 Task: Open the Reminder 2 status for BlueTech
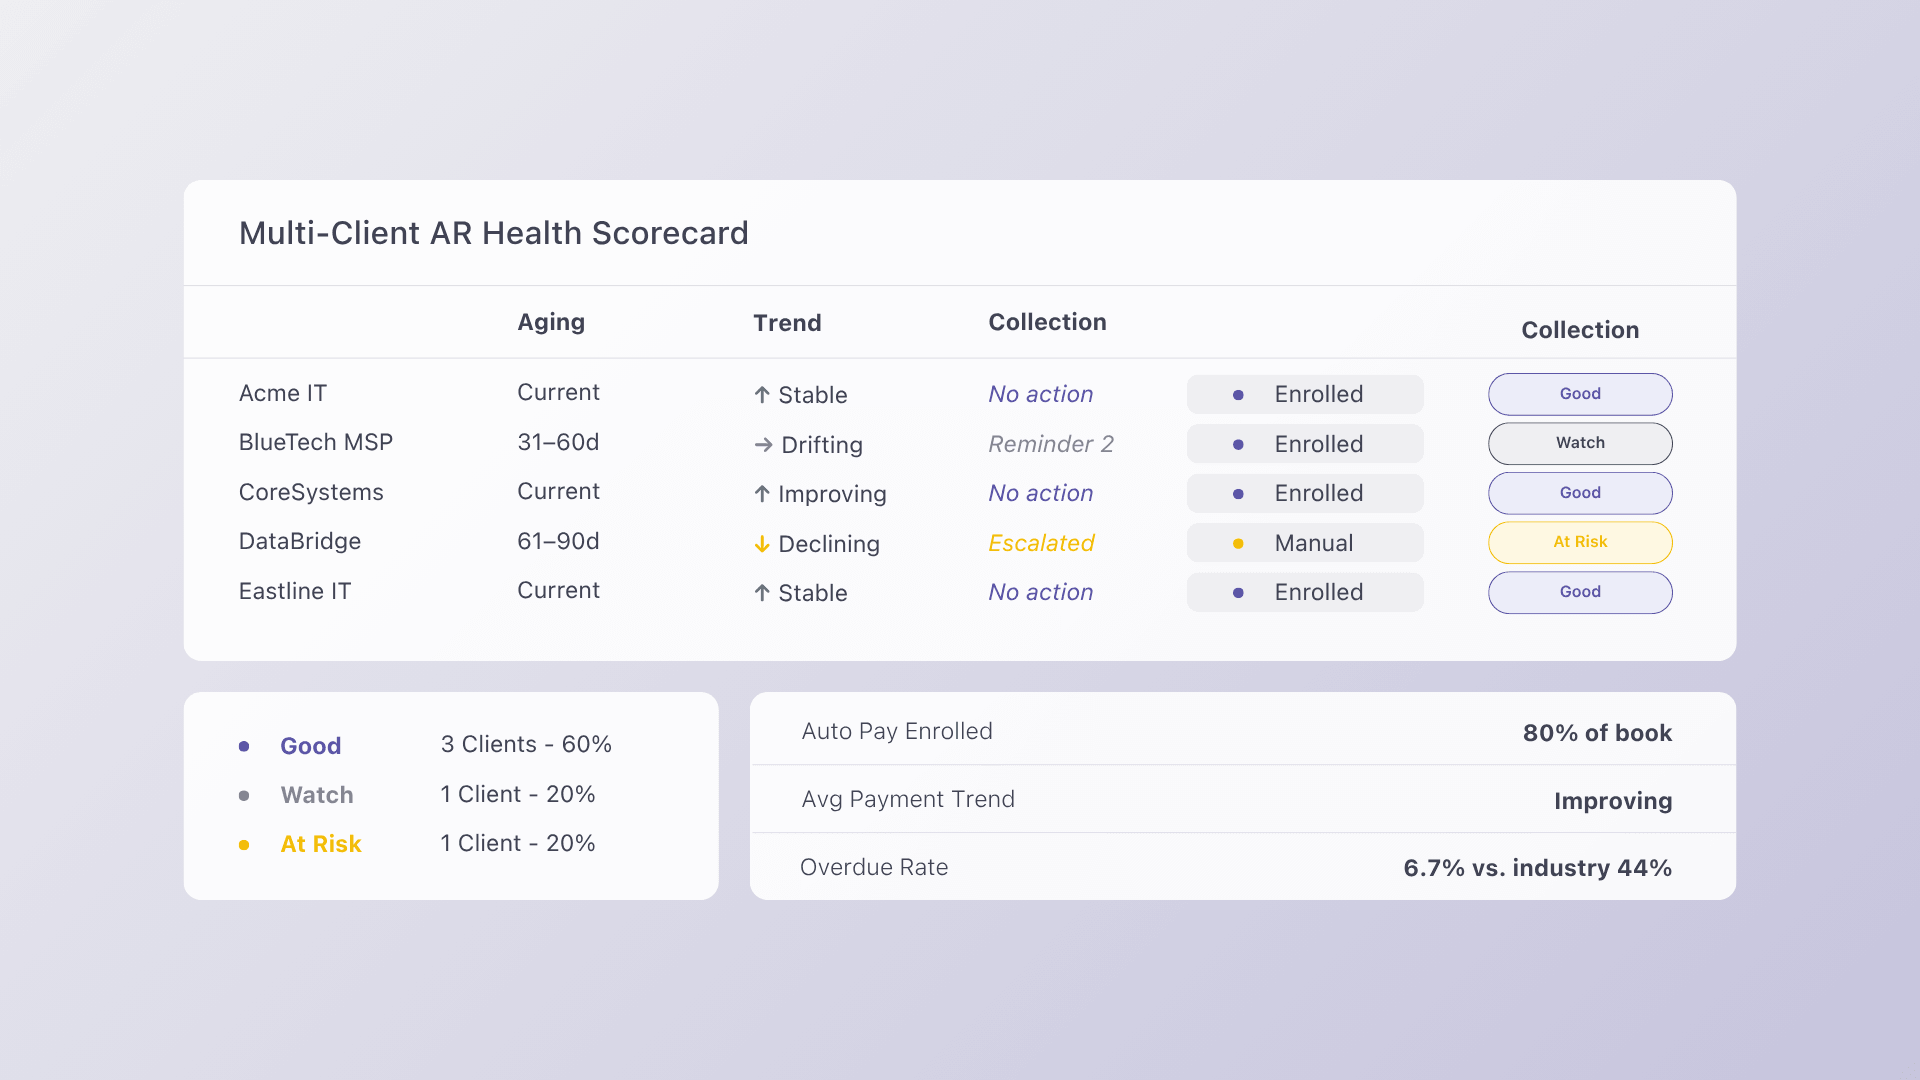click(1051, 444)
